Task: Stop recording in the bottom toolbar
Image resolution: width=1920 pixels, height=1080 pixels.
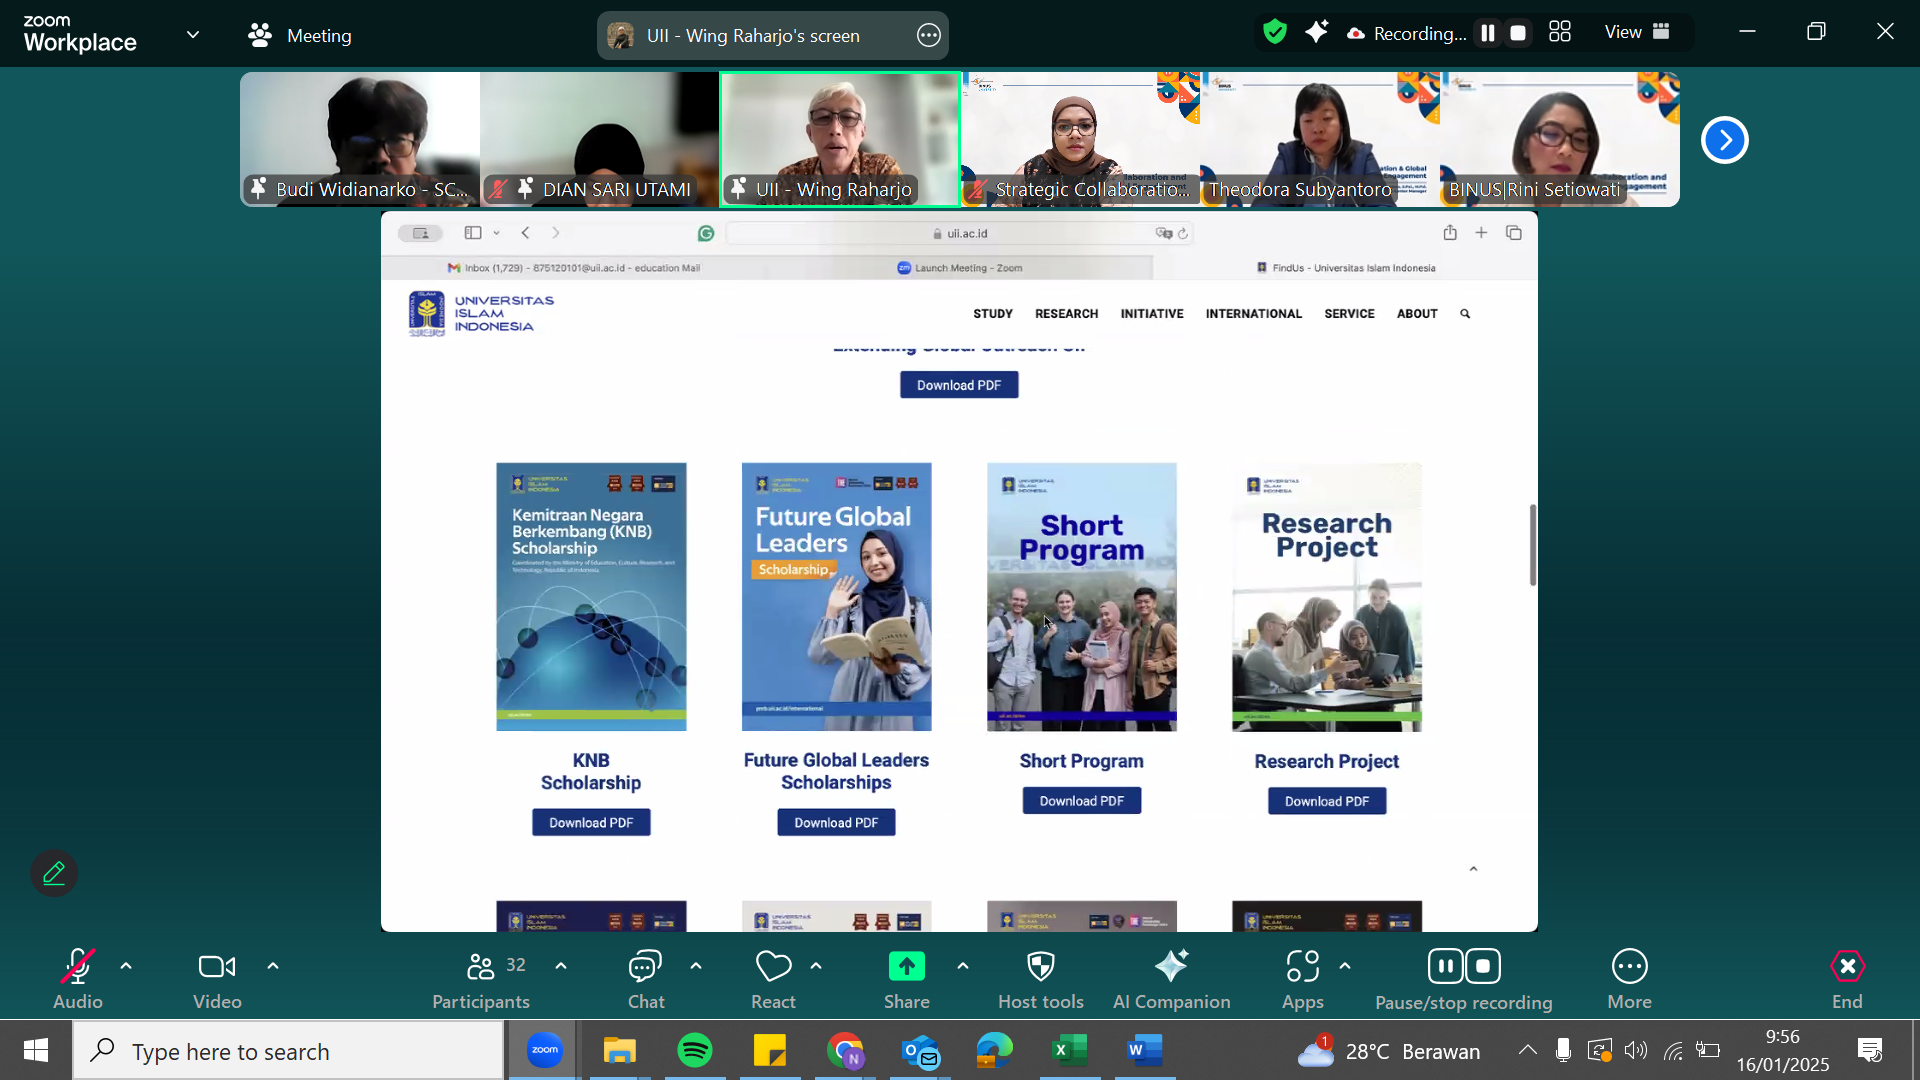Action: point(1483,966)
